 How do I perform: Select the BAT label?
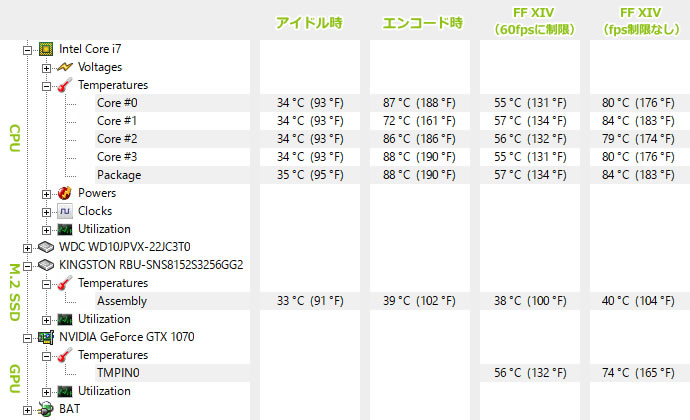click(x=70, y=409)
